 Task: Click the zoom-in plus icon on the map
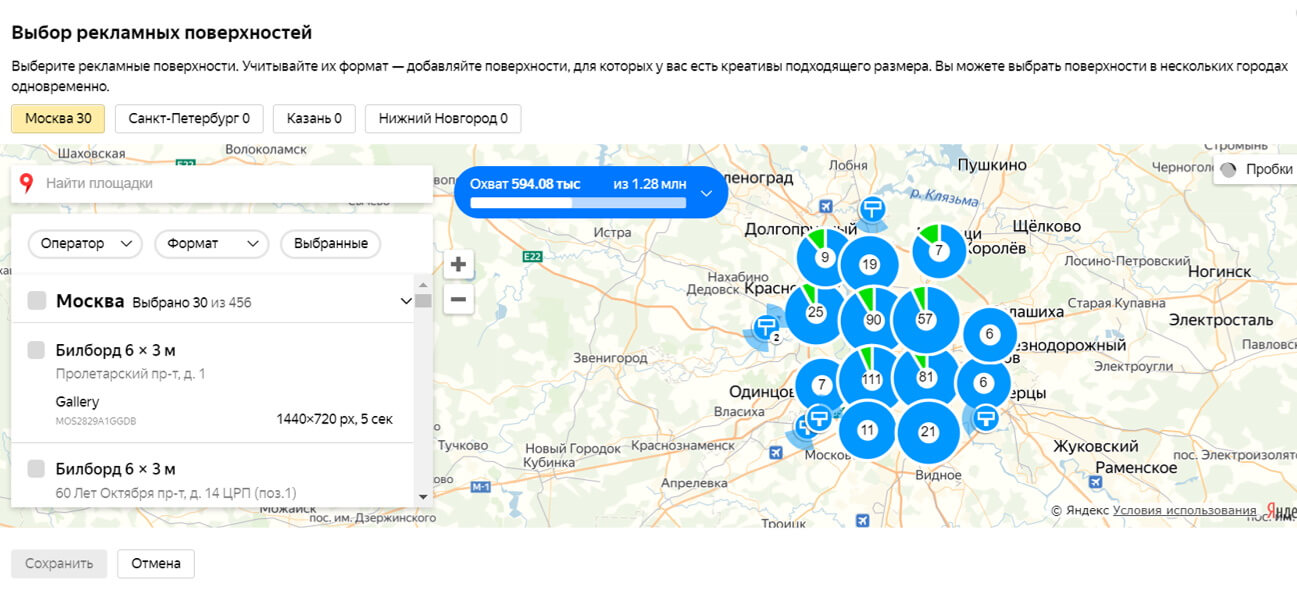tap(458, 264)
